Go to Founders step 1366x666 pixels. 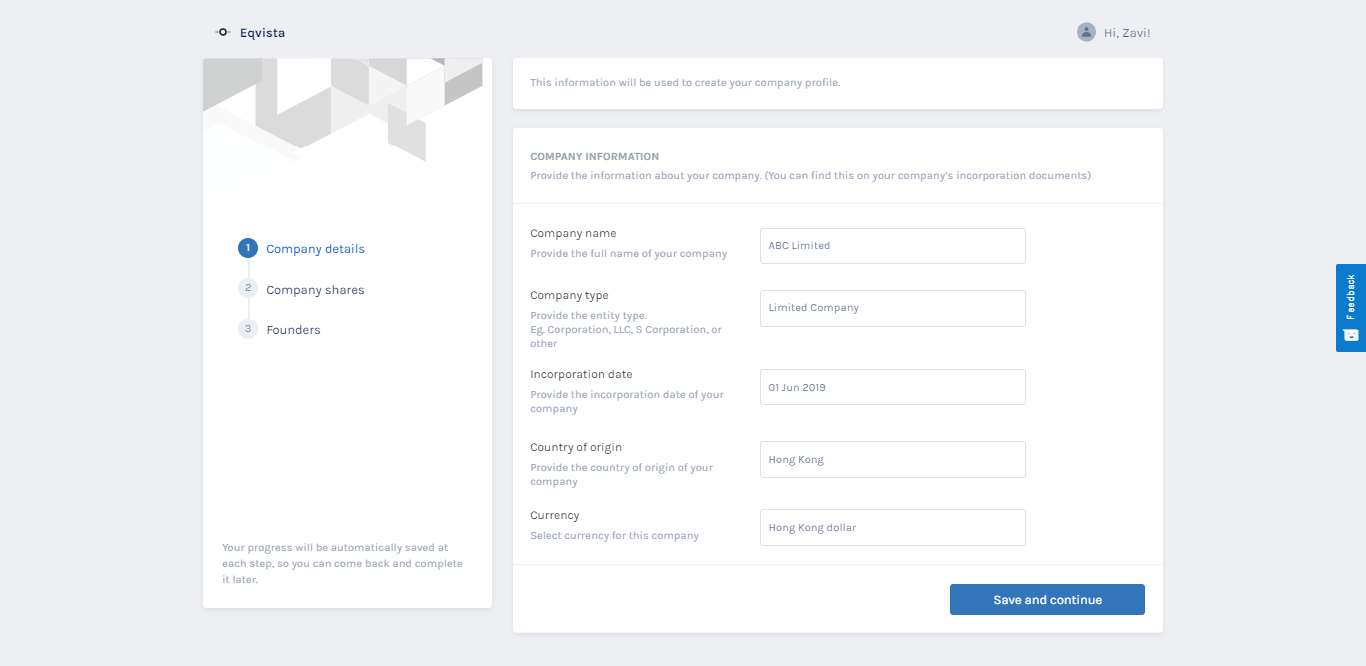[293, 330]
